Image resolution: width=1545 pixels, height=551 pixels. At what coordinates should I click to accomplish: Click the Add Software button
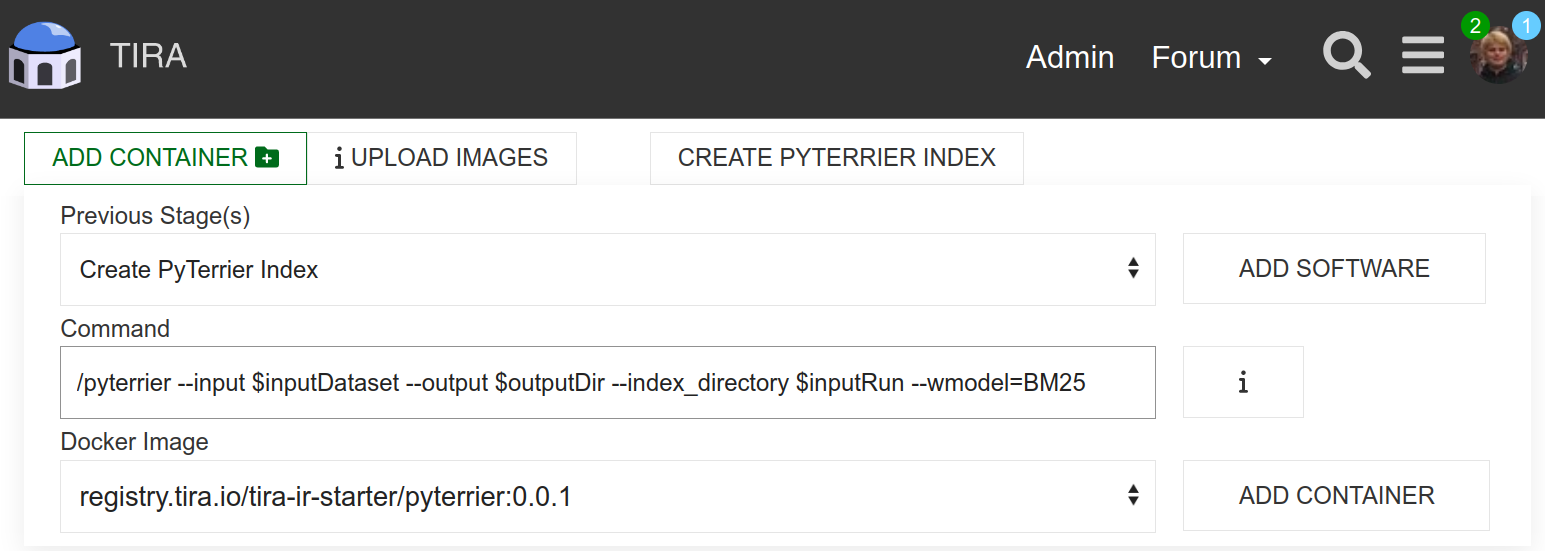pyautogui.click(x=1334, y=269)
